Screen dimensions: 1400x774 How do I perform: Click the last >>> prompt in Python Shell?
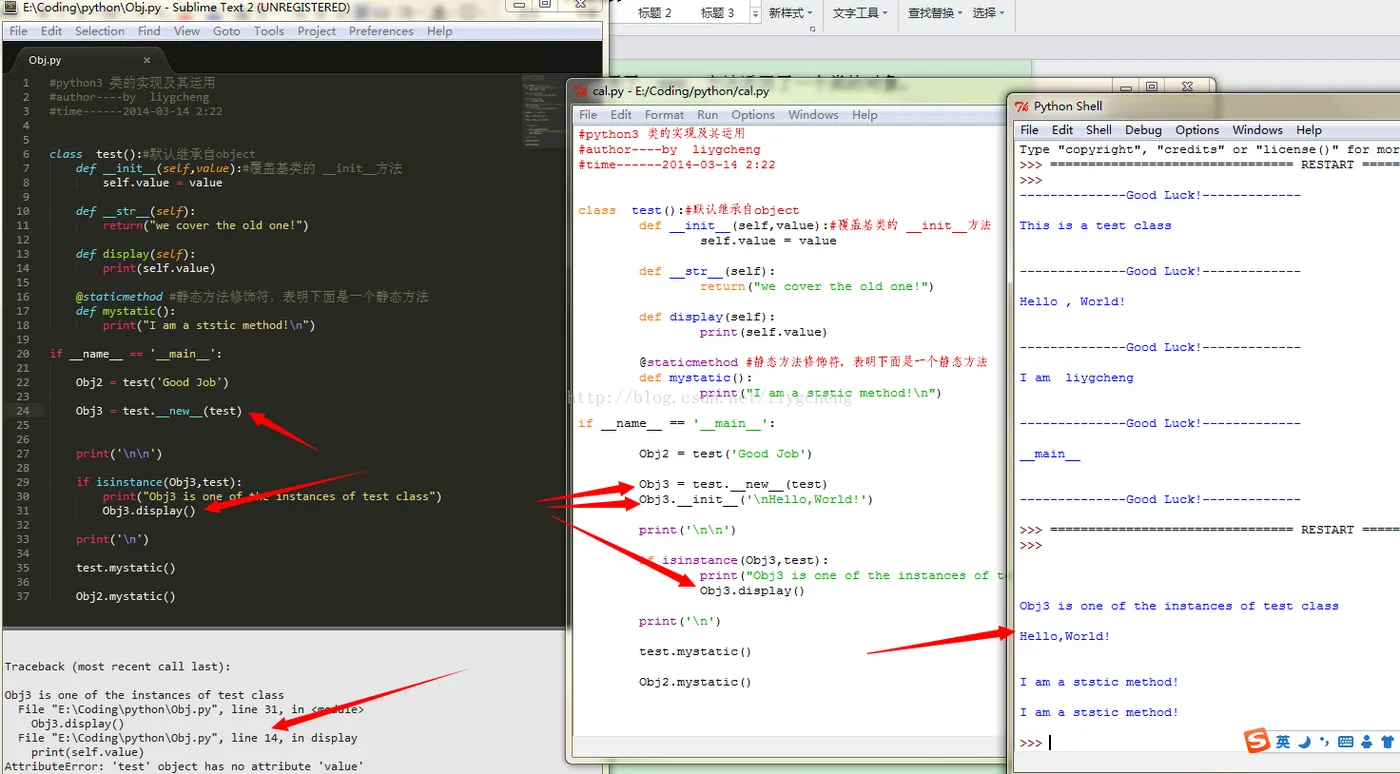[1031, 743]
